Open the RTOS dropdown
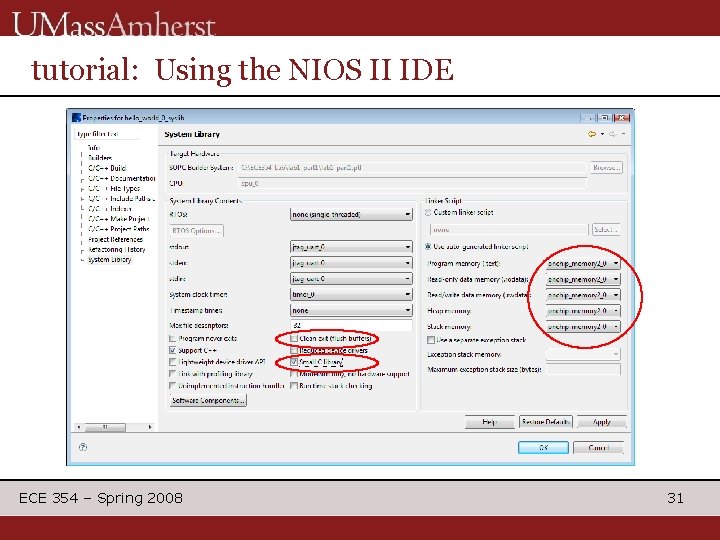The height and width of the screenshot is (540, 720). (x=351, y=214)
